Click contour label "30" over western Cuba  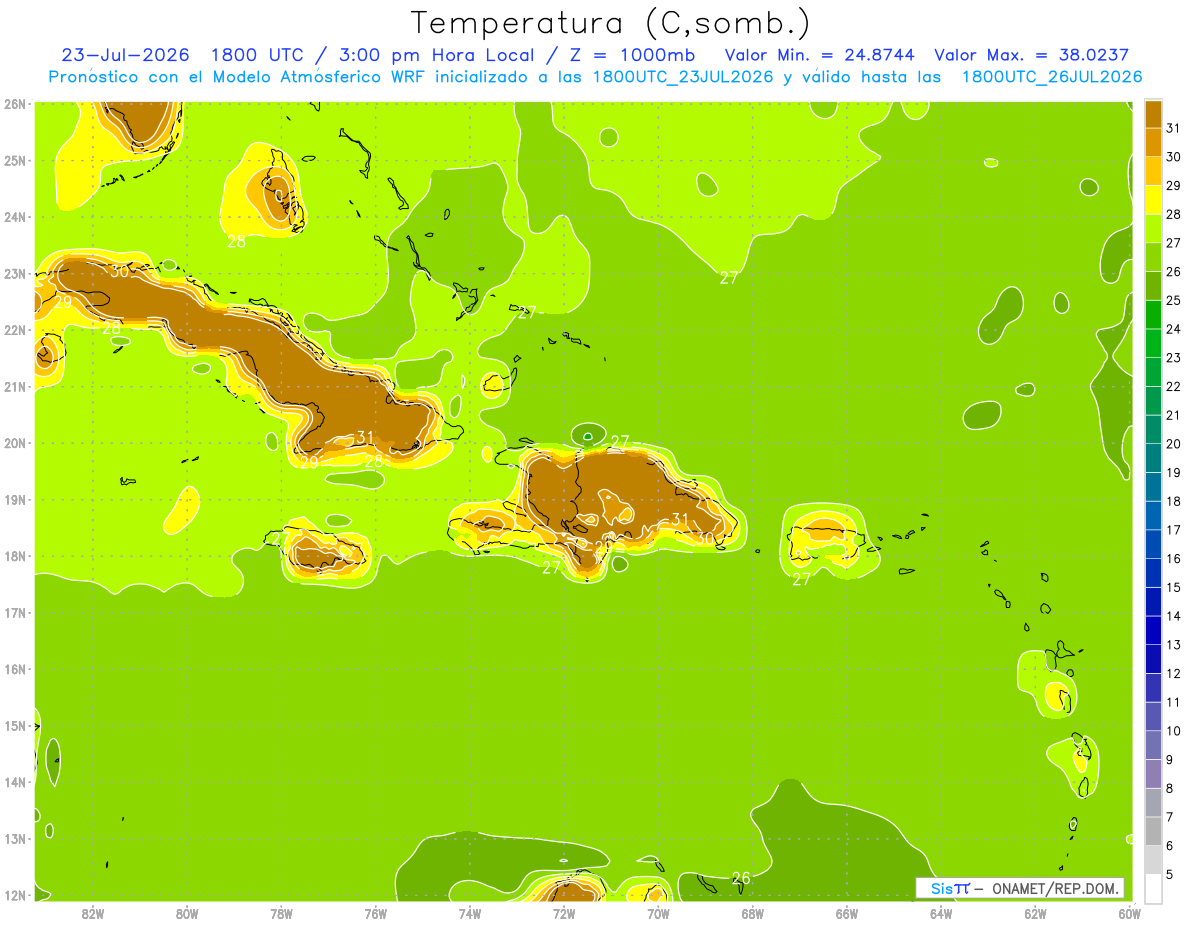coord(119,271)
